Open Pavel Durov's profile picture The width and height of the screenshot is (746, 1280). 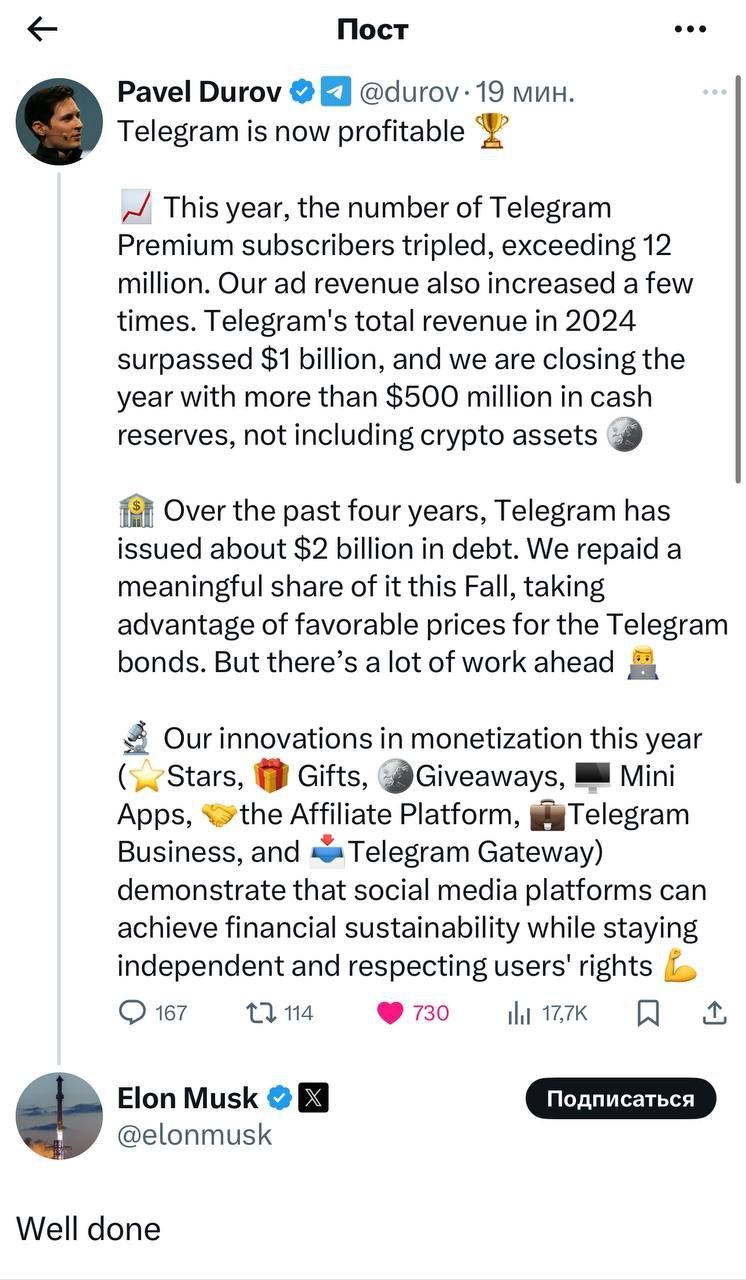pyautogui.click(x=59, y=122)
